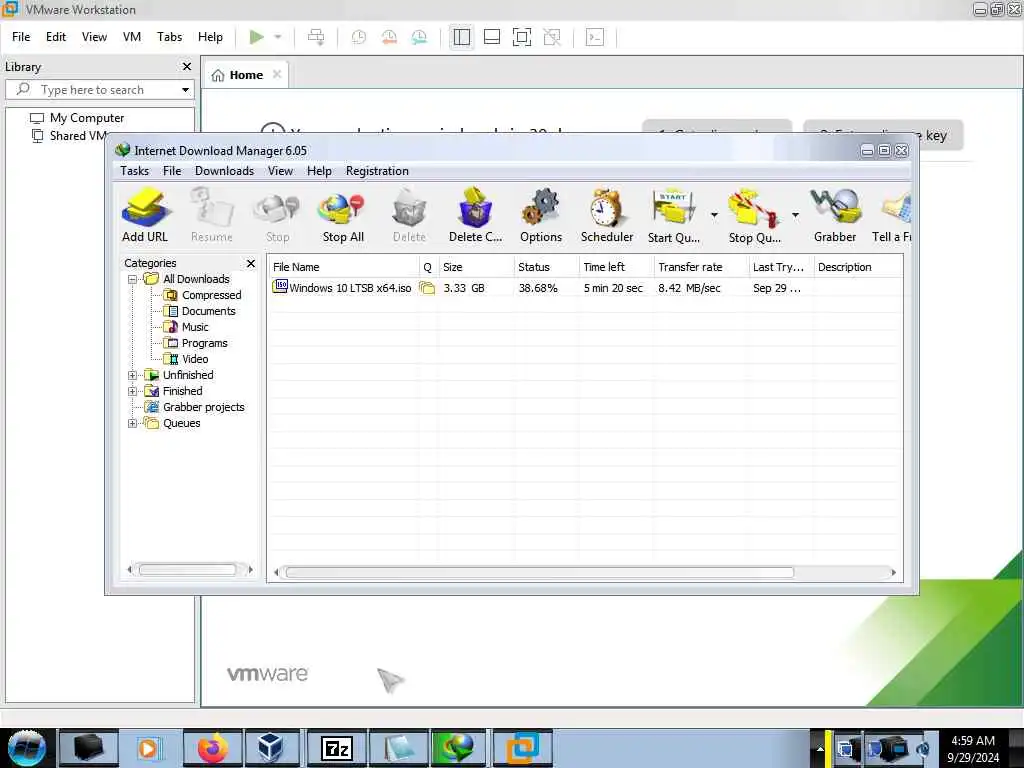Screen dimensions: 1024x768
Task: Open the IDM View menu
Action: point(280,171)
